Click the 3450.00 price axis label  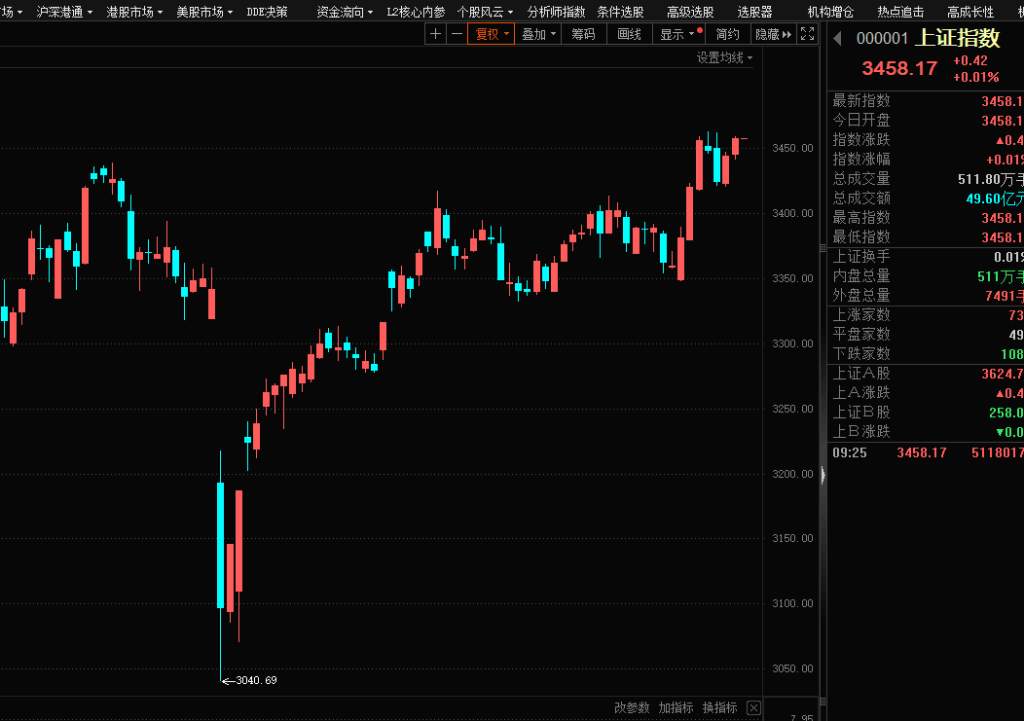(792, 148)
